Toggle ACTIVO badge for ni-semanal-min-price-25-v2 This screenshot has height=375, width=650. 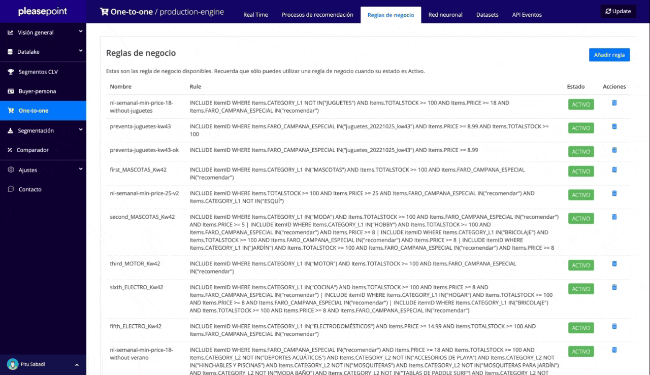click(x=580, y=195)
